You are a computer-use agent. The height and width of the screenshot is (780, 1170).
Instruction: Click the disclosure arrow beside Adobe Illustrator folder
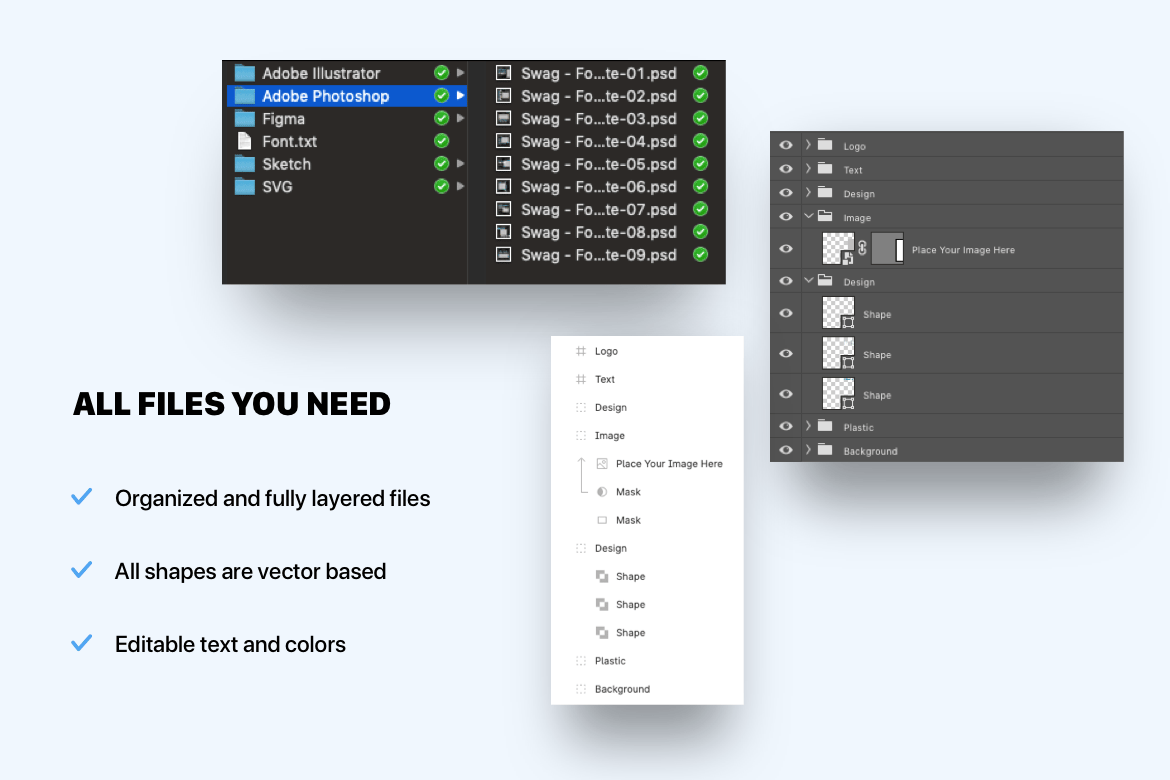coord(460,73)
